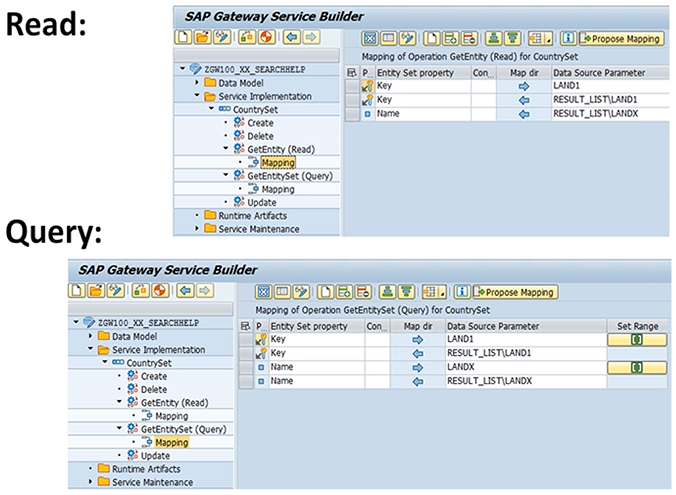Click the map direction arrow for LAND1 in the Read table
676x495 pixels.
click(x=522, y=87)
